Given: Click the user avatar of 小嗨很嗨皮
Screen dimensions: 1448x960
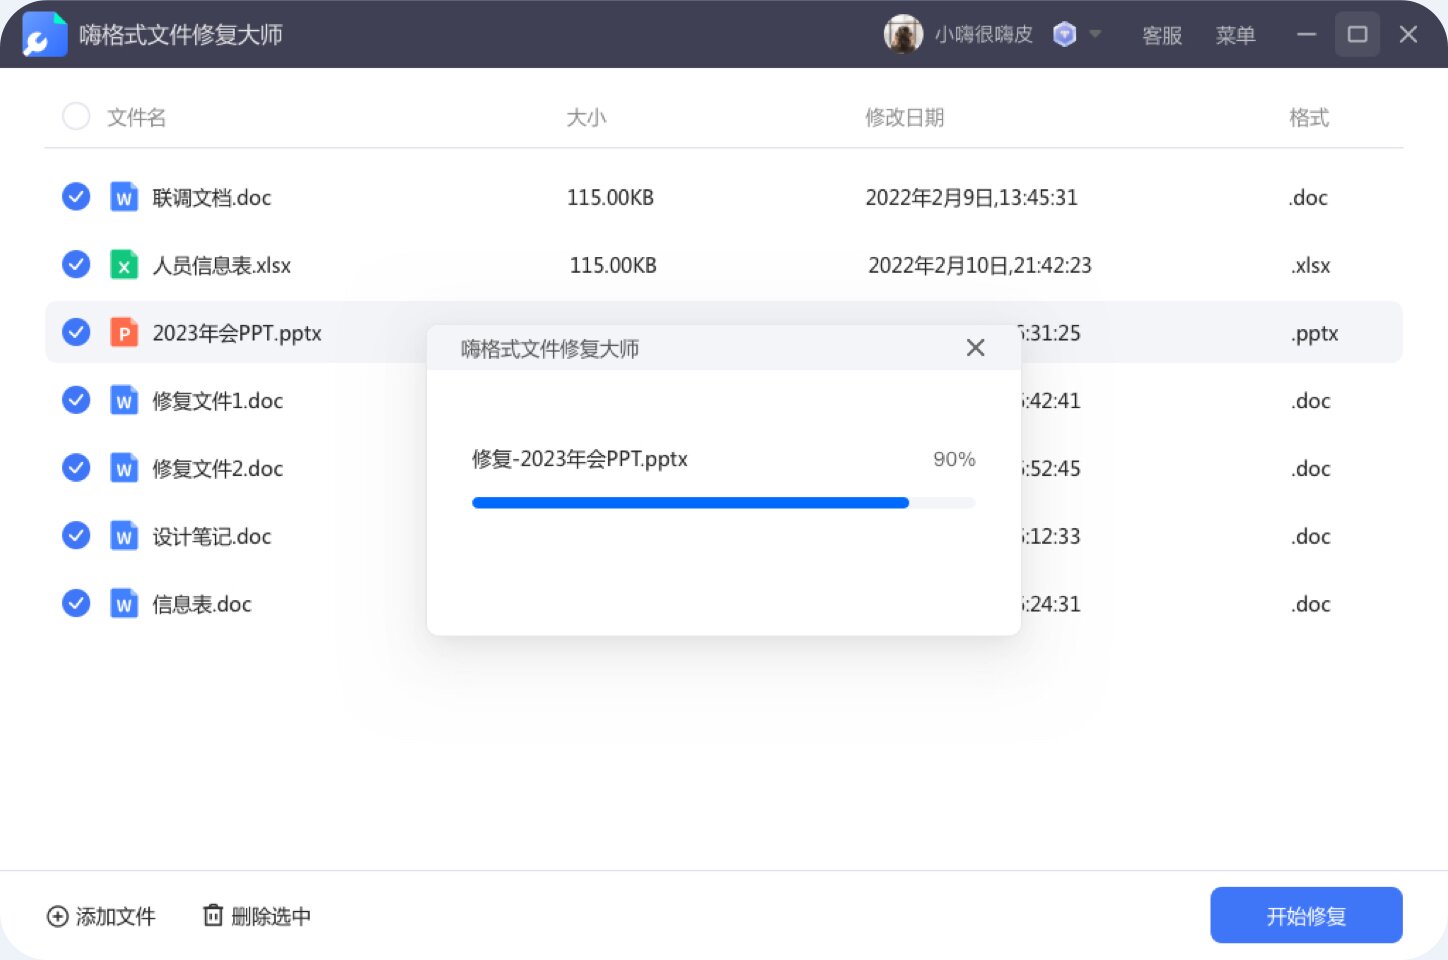Looking at the screenshot, I should coord(902,34).
